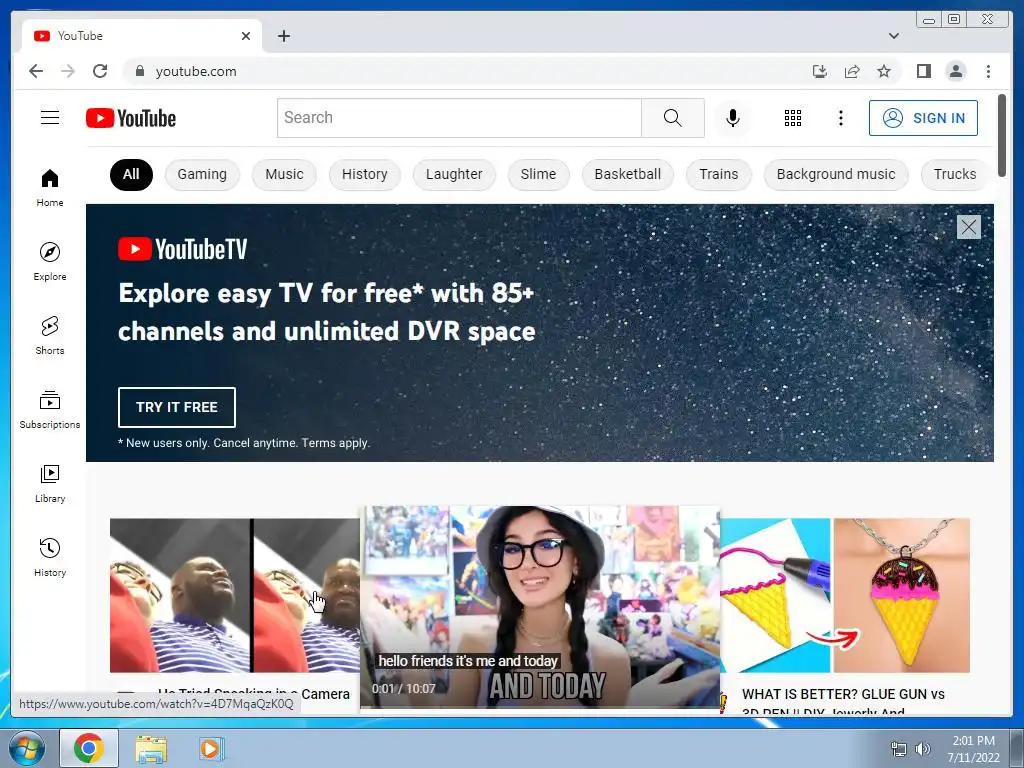Image resolution: width=1024 pixels, height=768 pixels.
Task: Dismiss the YouTube TV banner
Action: point(968,227)
